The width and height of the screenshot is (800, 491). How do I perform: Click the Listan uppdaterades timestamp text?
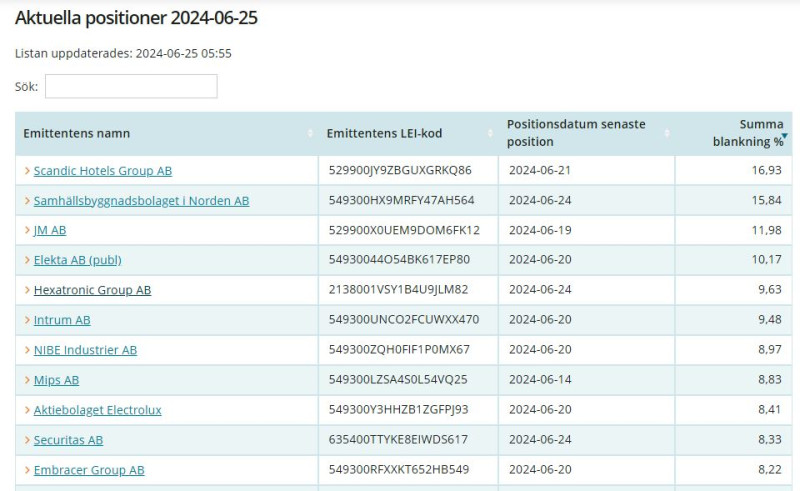click(x=123, y=54)
